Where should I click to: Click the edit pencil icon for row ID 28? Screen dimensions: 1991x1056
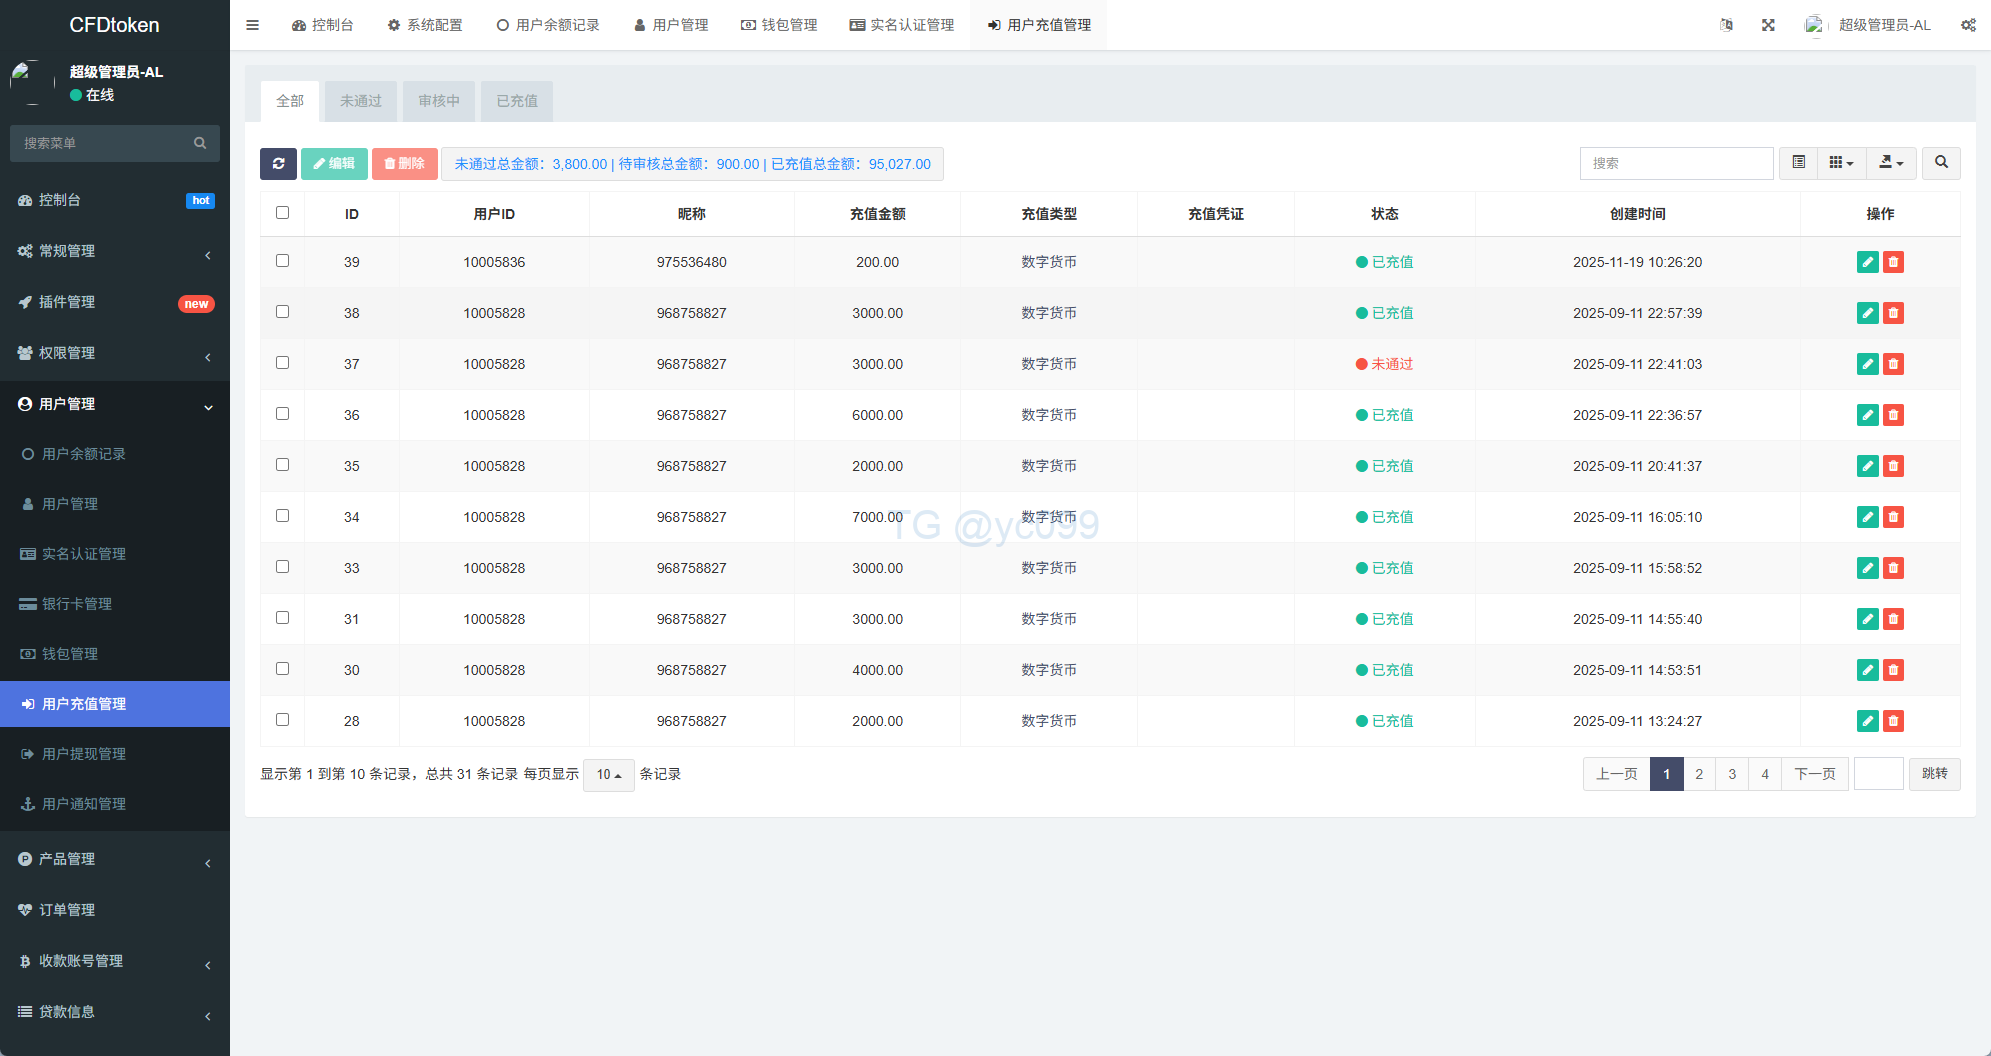coord(1867,721)
